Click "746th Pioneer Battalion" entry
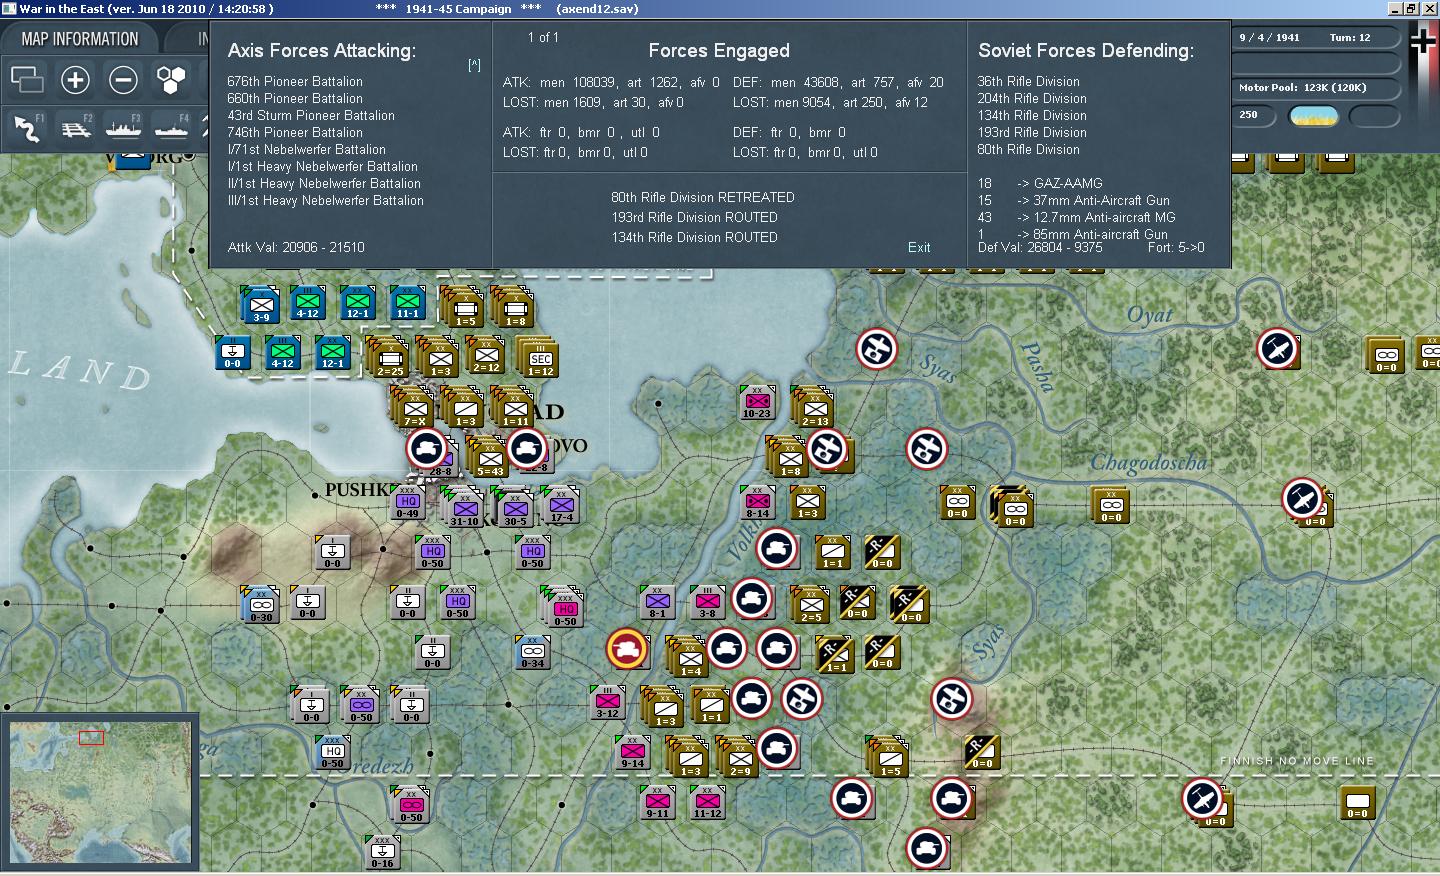1440x876 pixels. tap(295, 132)
